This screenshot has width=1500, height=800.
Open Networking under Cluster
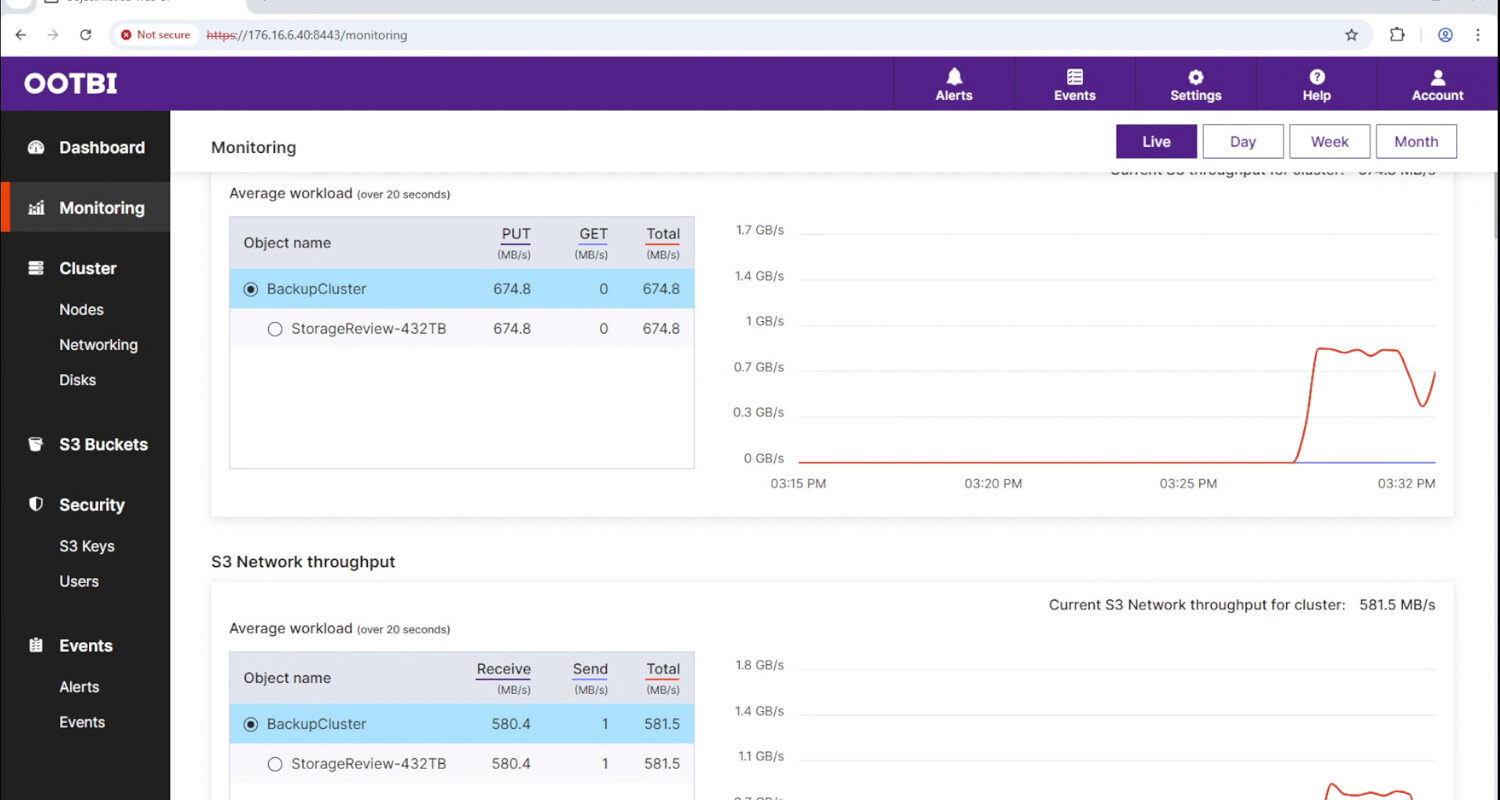(x=98, y=345)
